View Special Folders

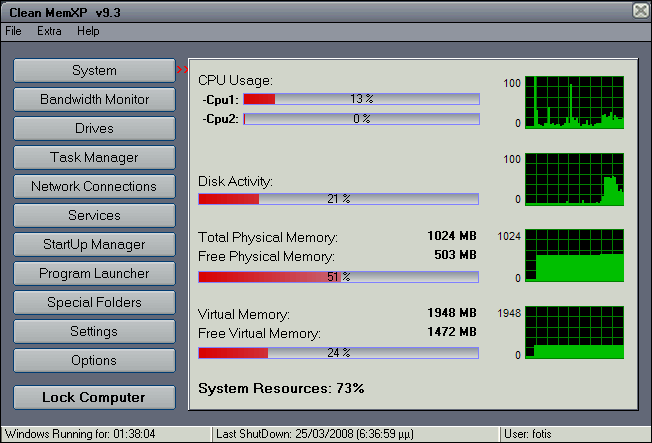94,302
